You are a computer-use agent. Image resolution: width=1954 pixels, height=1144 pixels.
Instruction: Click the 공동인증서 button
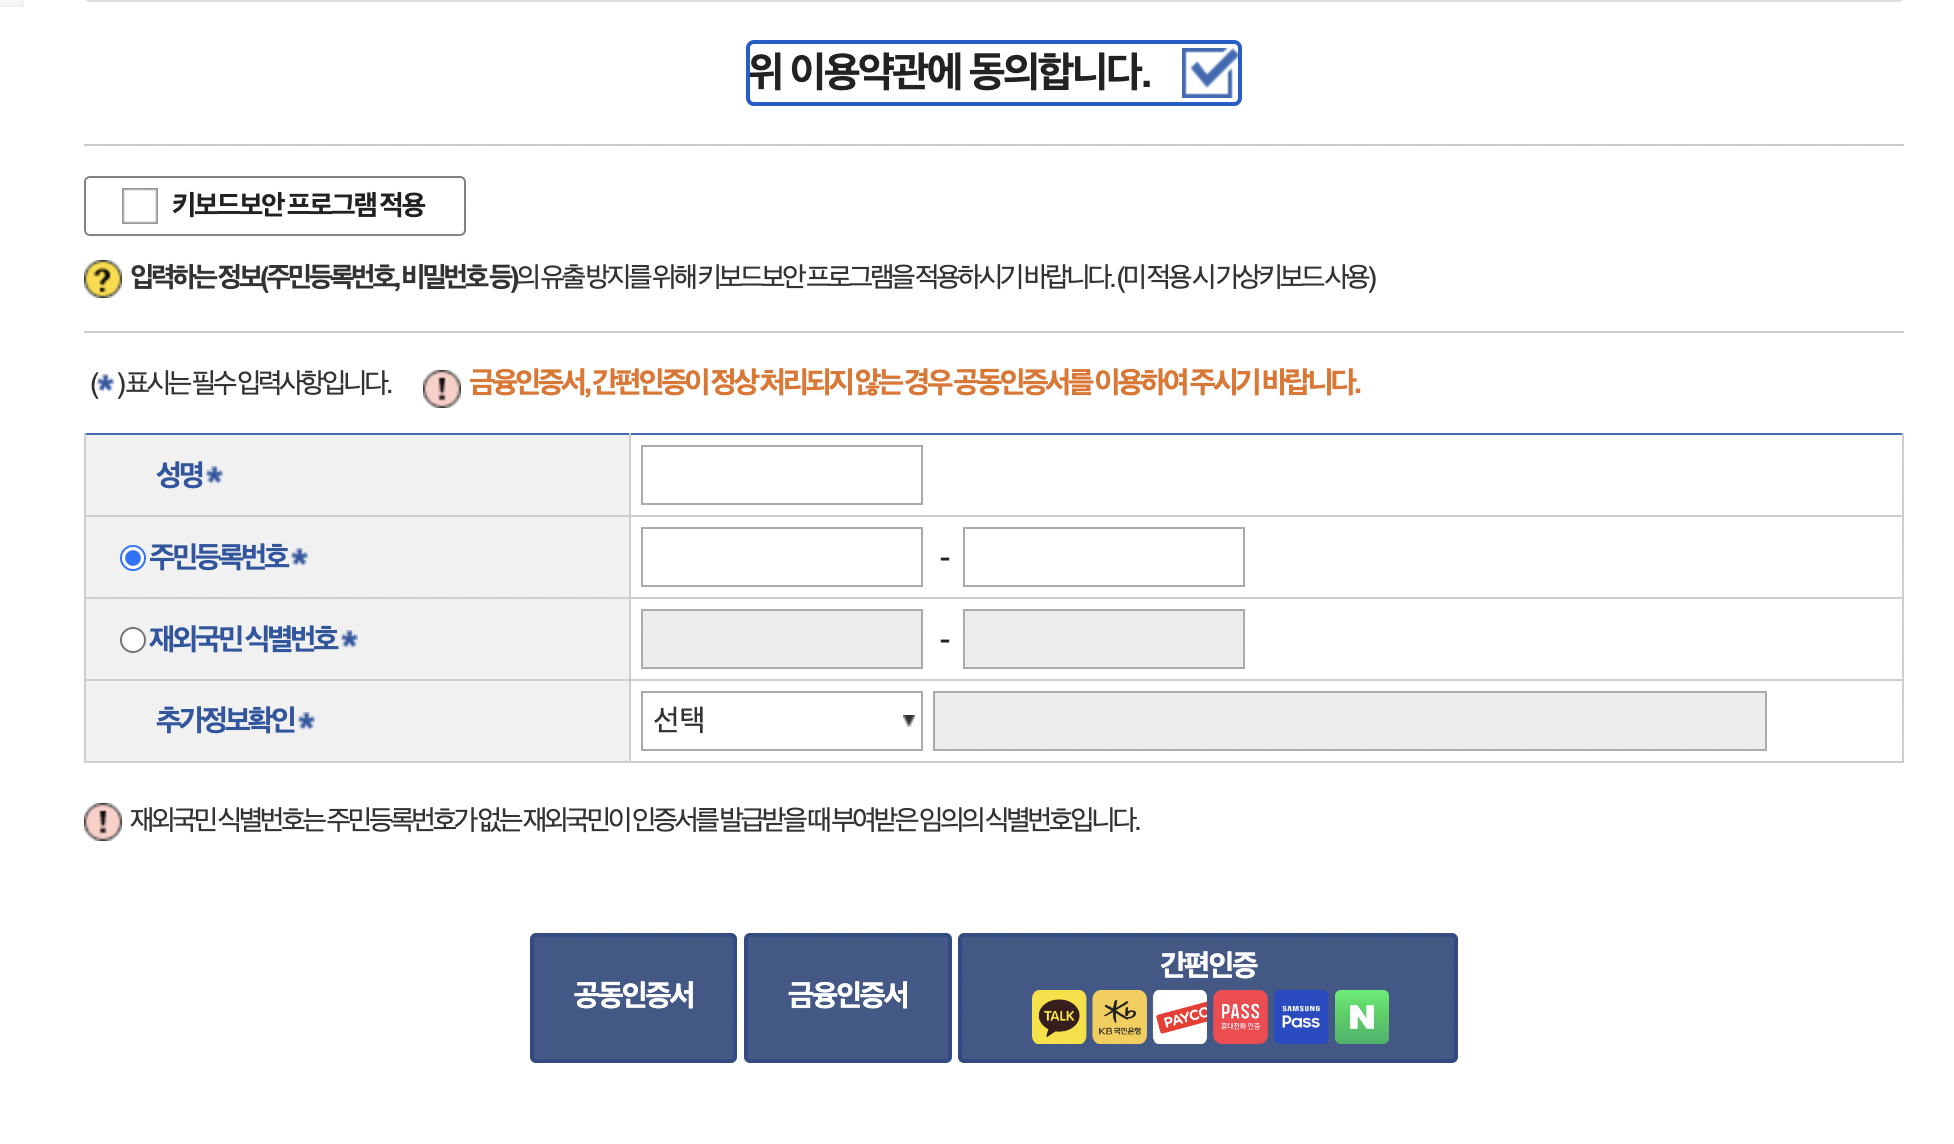633,997
